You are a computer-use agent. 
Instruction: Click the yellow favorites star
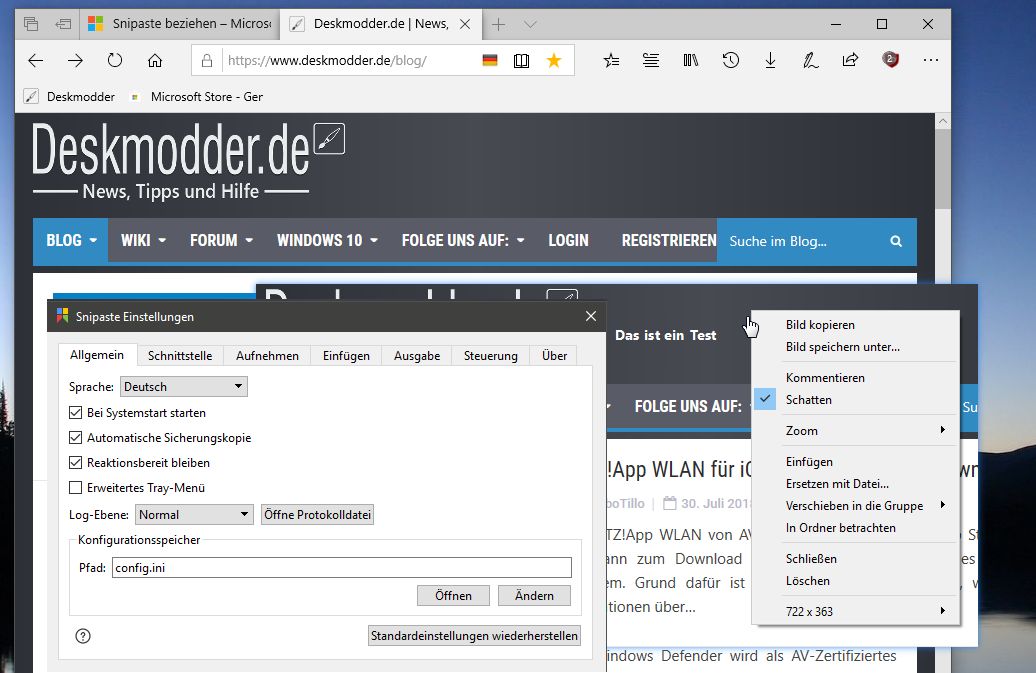(x=554, y=61)
